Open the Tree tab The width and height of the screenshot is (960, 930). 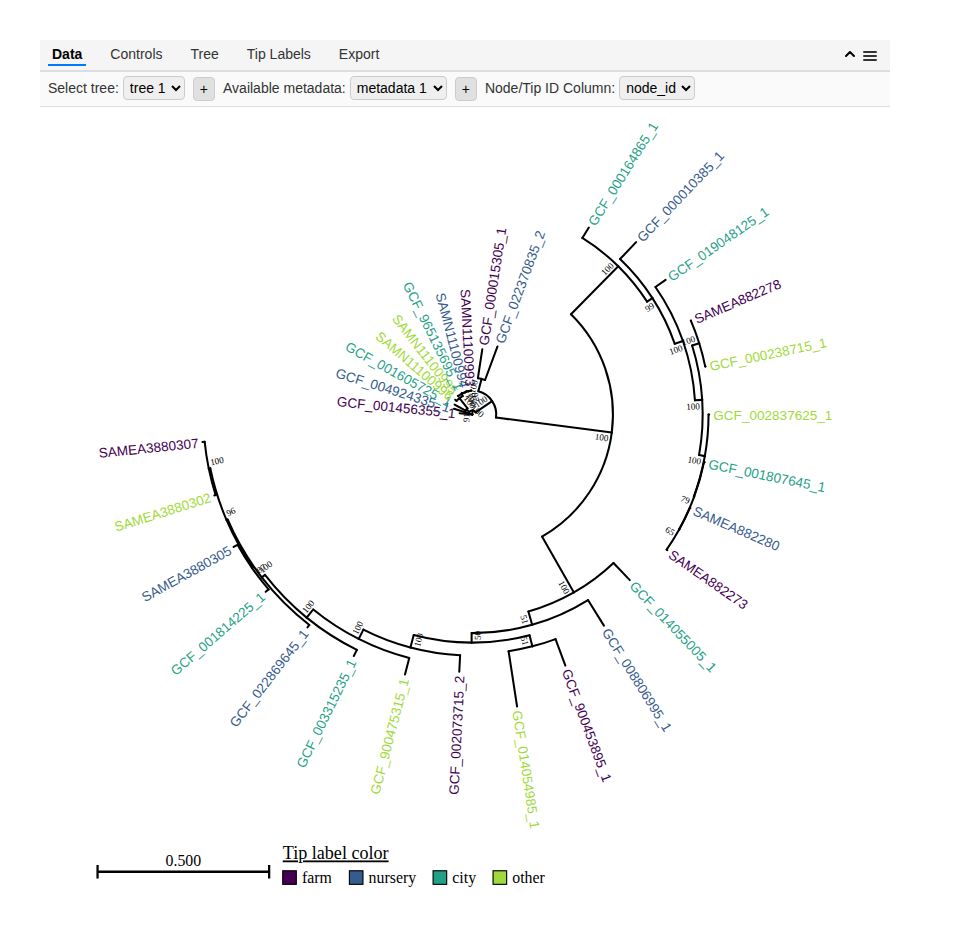204,54
